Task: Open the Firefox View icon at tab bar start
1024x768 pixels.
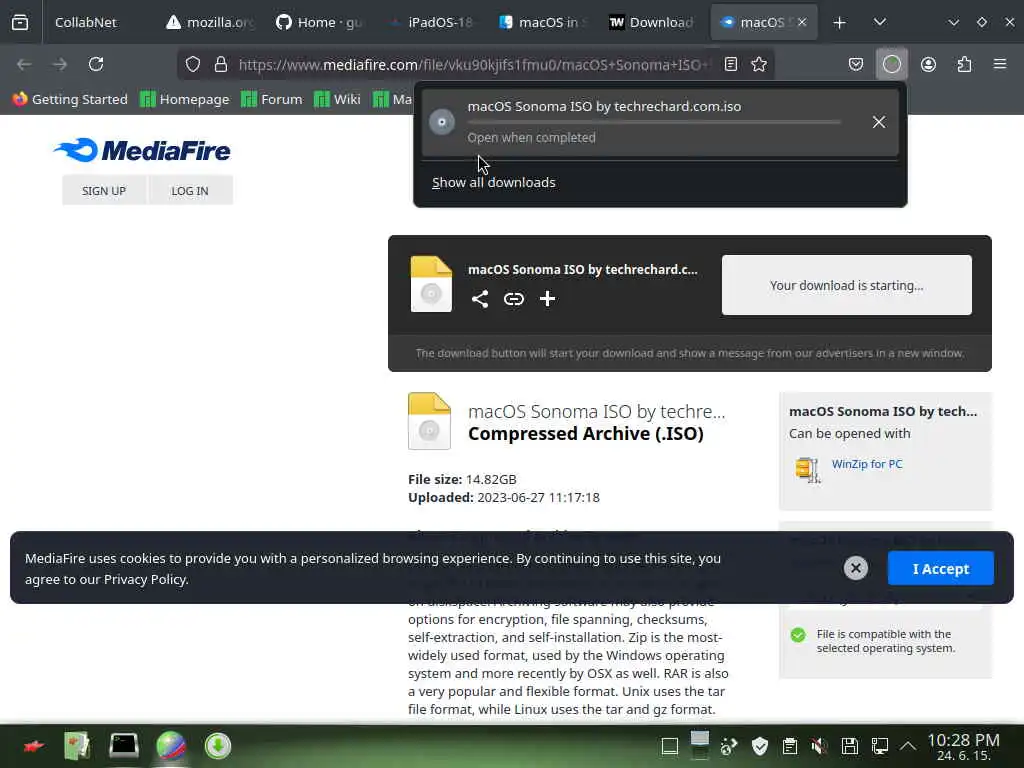Action: (x=20, y=22)
